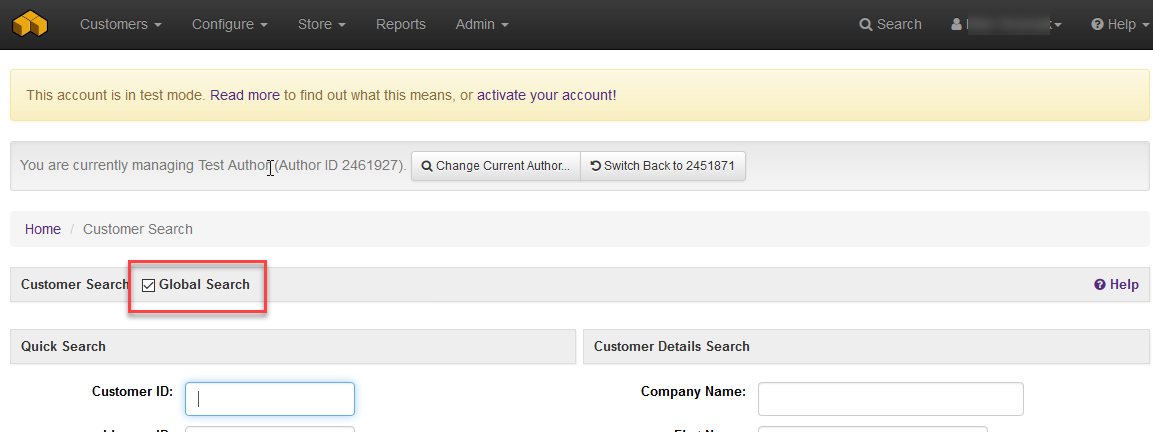The height and width of the screenshot is (432, 1153).
Task: Open Help link in Customer Search header
Action: tap(1116, 284)
